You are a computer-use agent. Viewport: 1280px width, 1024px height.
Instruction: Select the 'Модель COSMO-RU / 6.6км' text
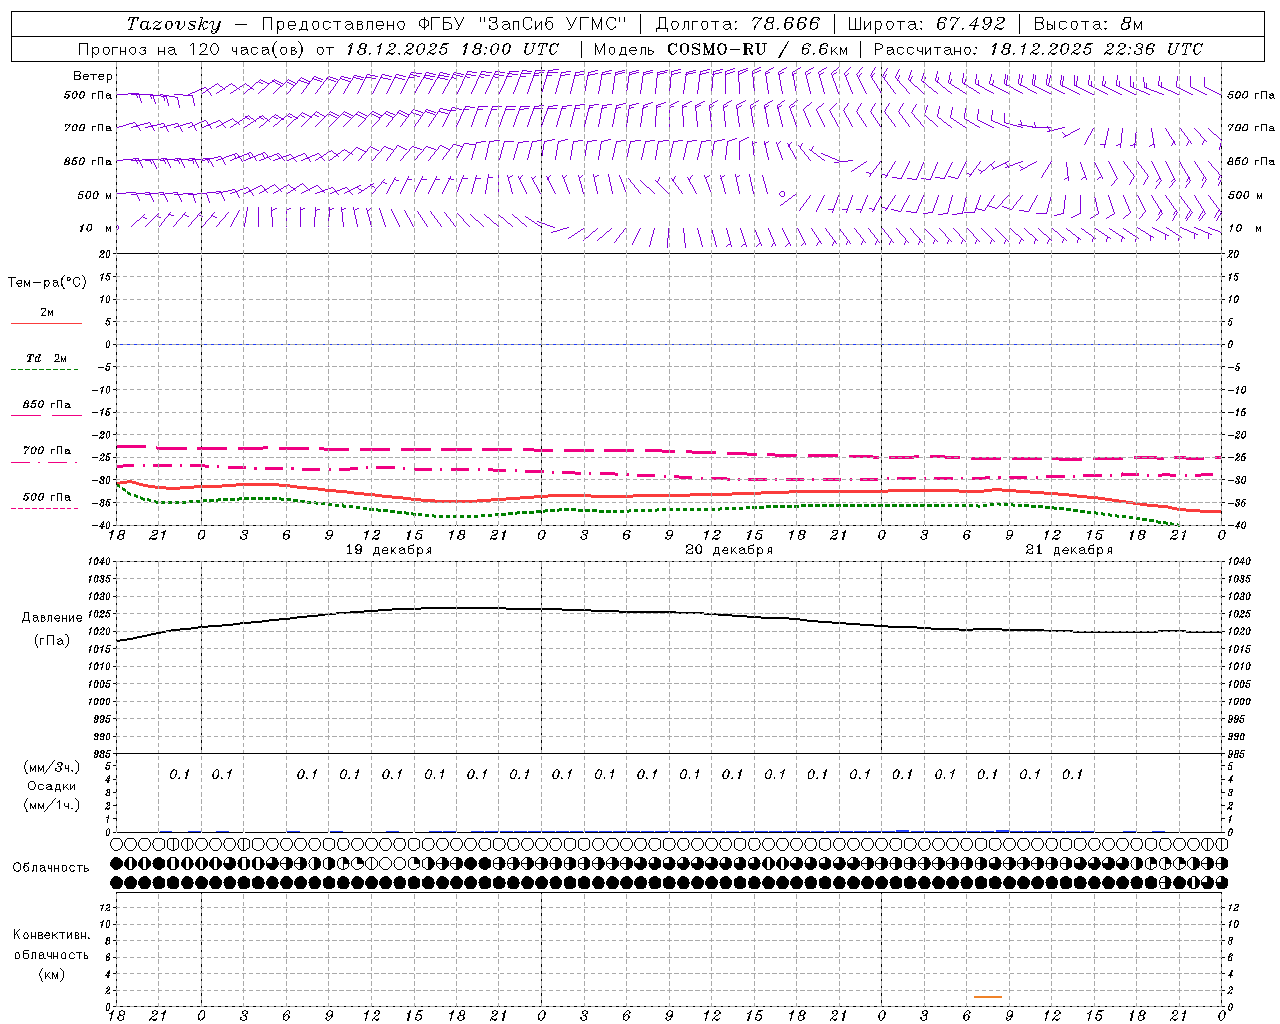pyautogui.click(x=720, y=49)
